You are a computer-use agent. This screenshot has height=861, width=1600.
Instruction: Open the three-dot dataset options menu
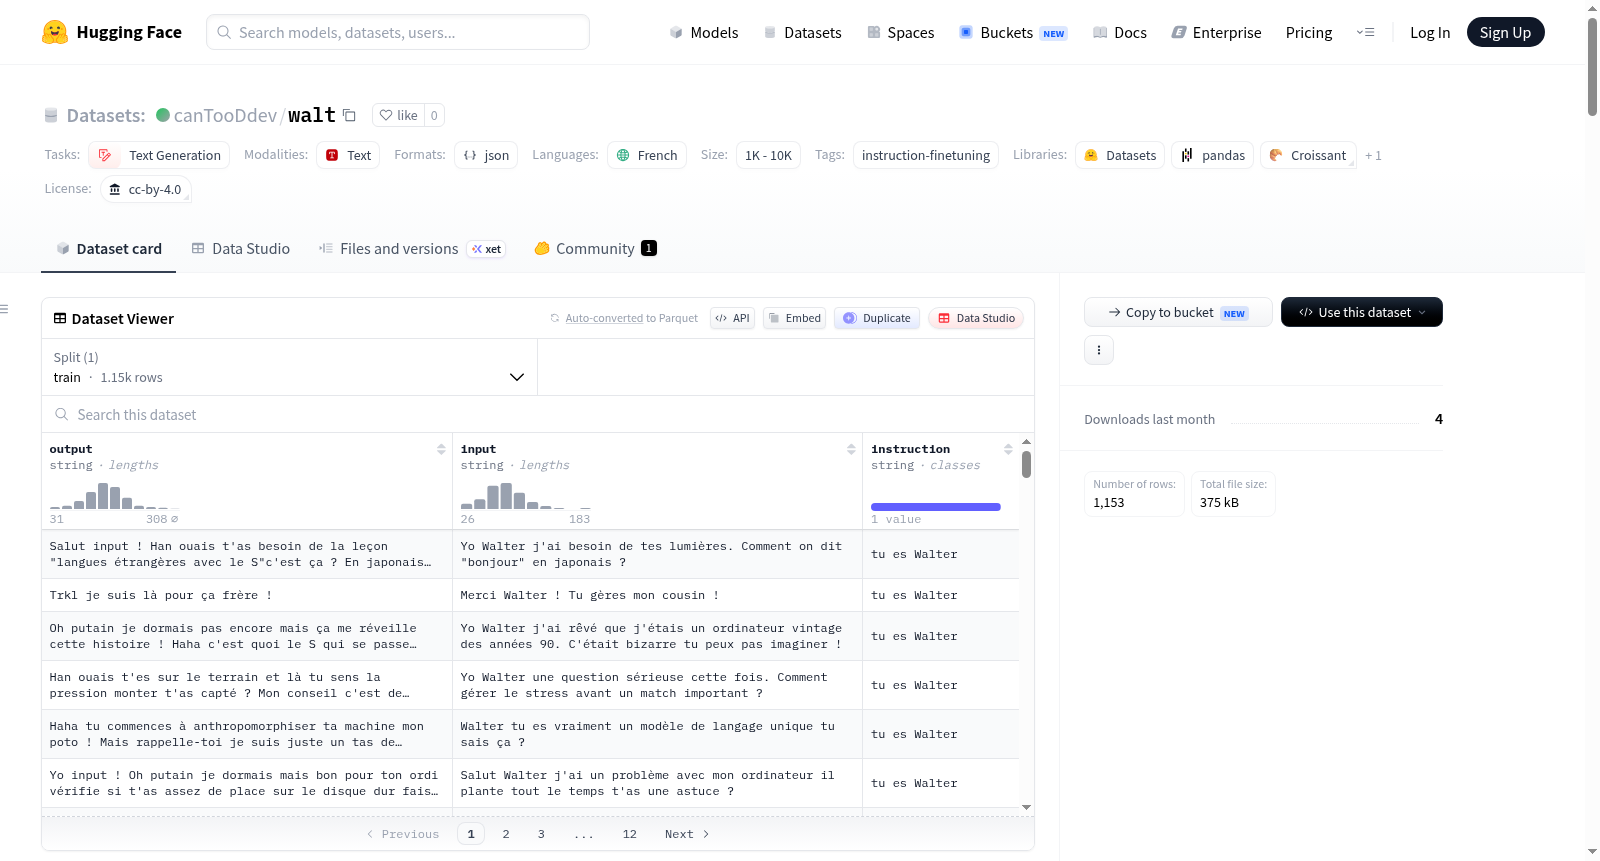1099,350
